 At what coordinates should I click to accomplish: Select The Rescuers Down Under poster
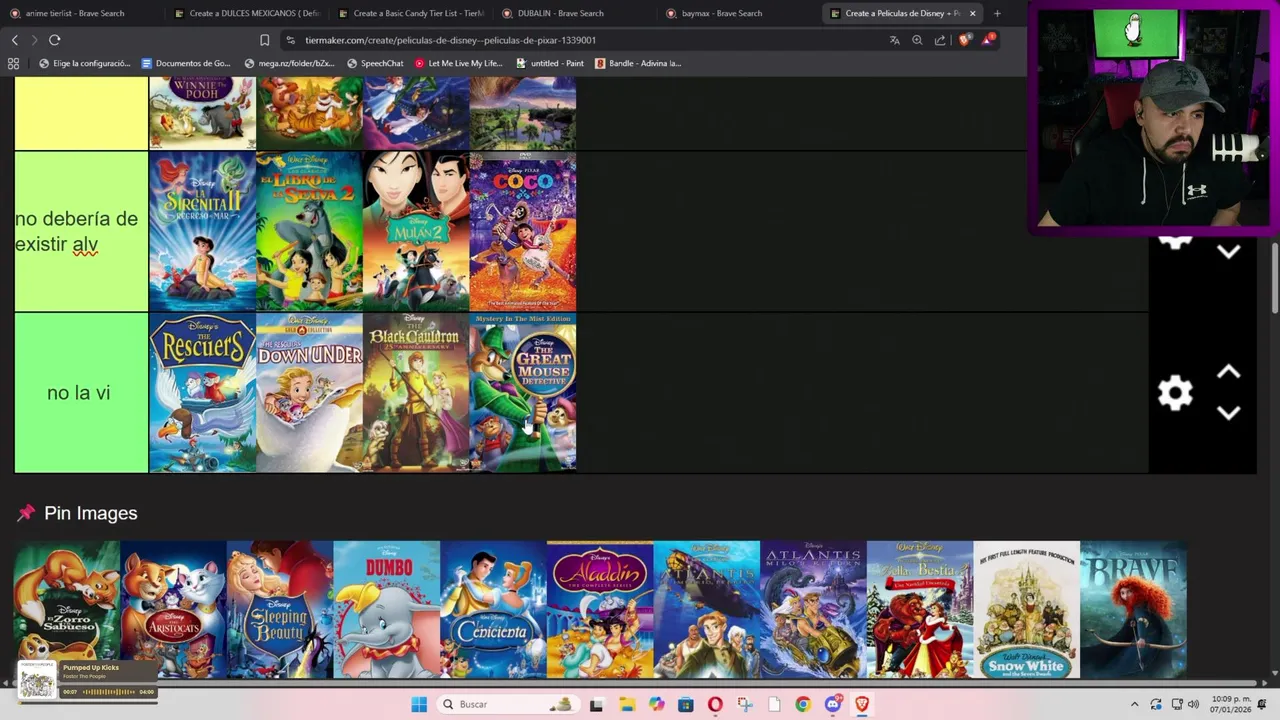coord(310,393)
